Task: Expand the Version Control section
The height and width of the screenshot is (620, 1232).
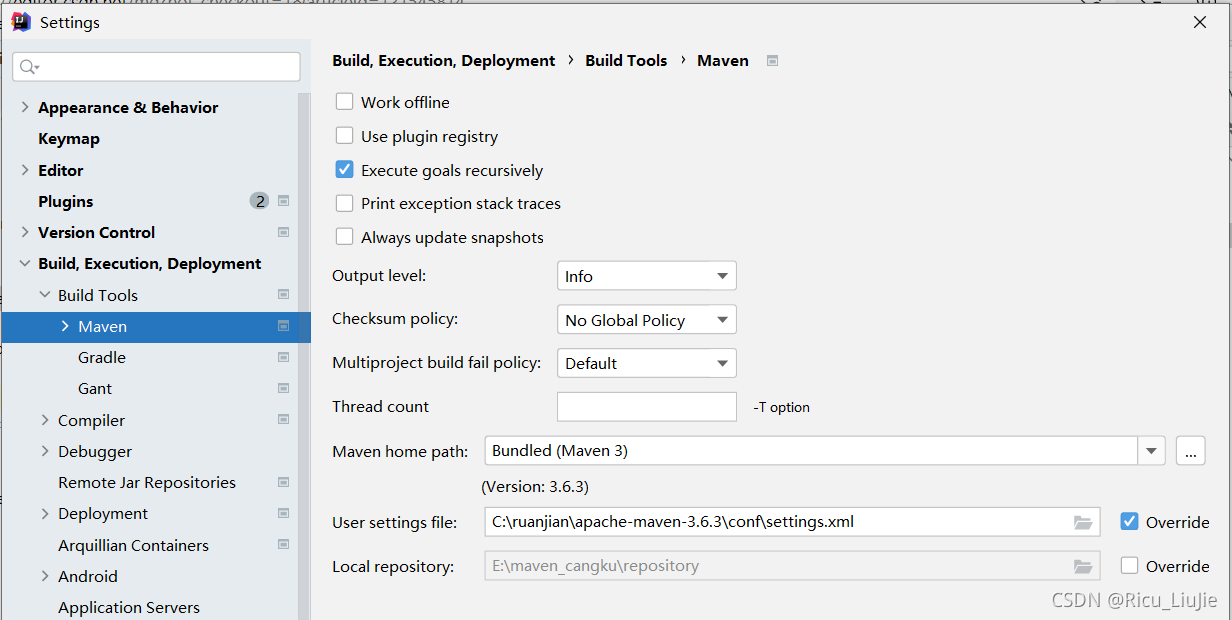Action: click(25, 232)
